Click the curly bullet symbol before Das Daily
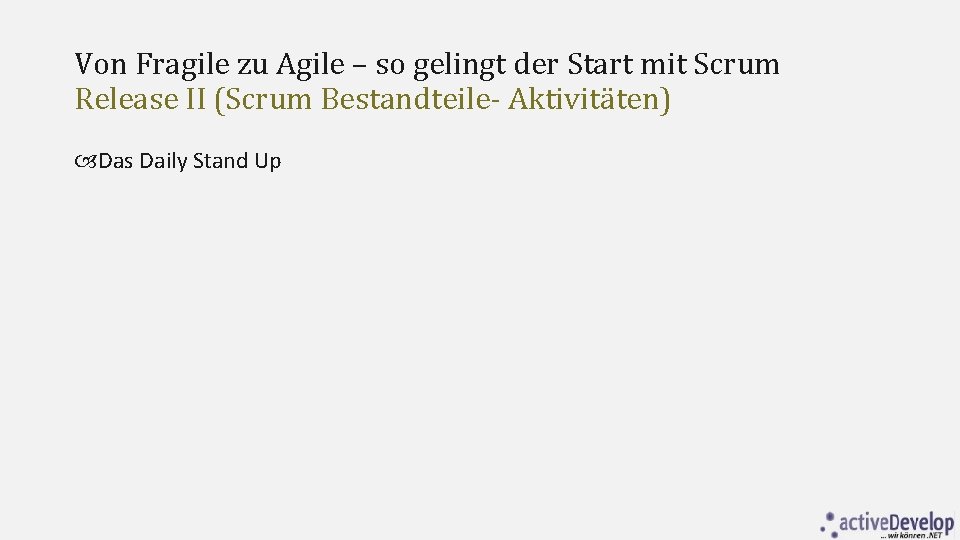The width and height of the screenshot is (960, 540). click(86, 162)
